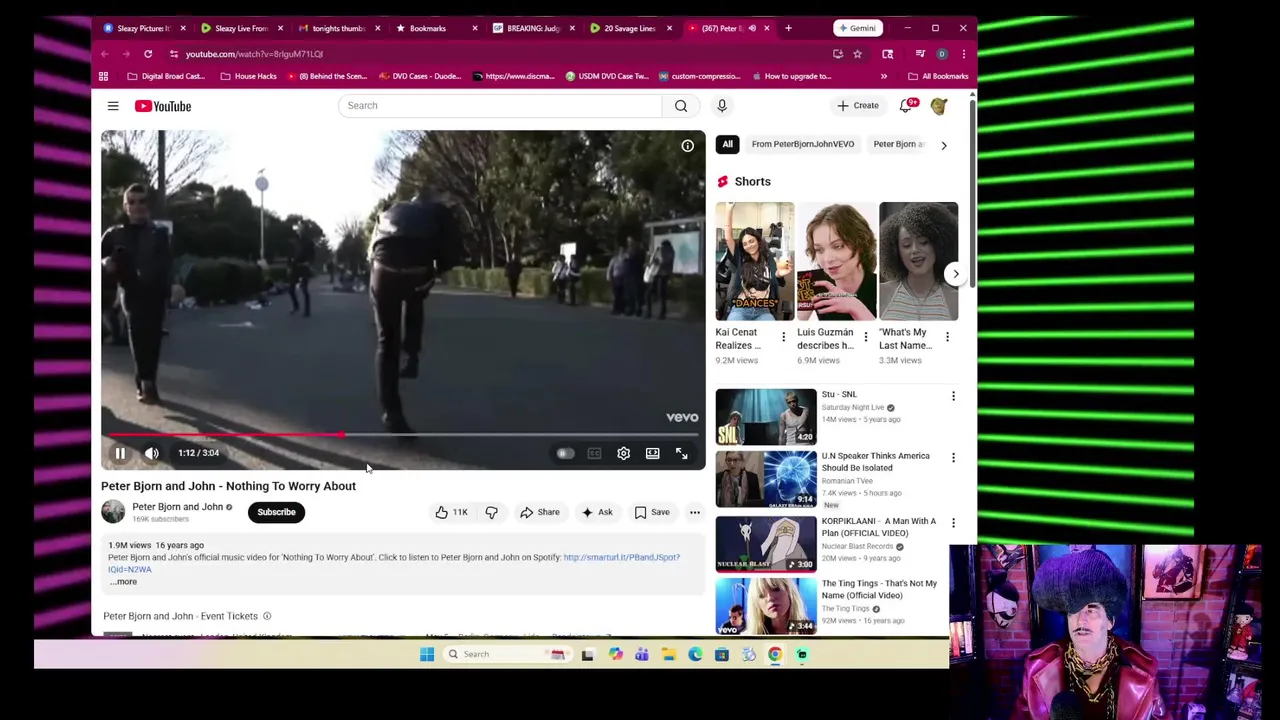Open options for U.N Speaker video
1280x720 pixels.
click(953, 458)
